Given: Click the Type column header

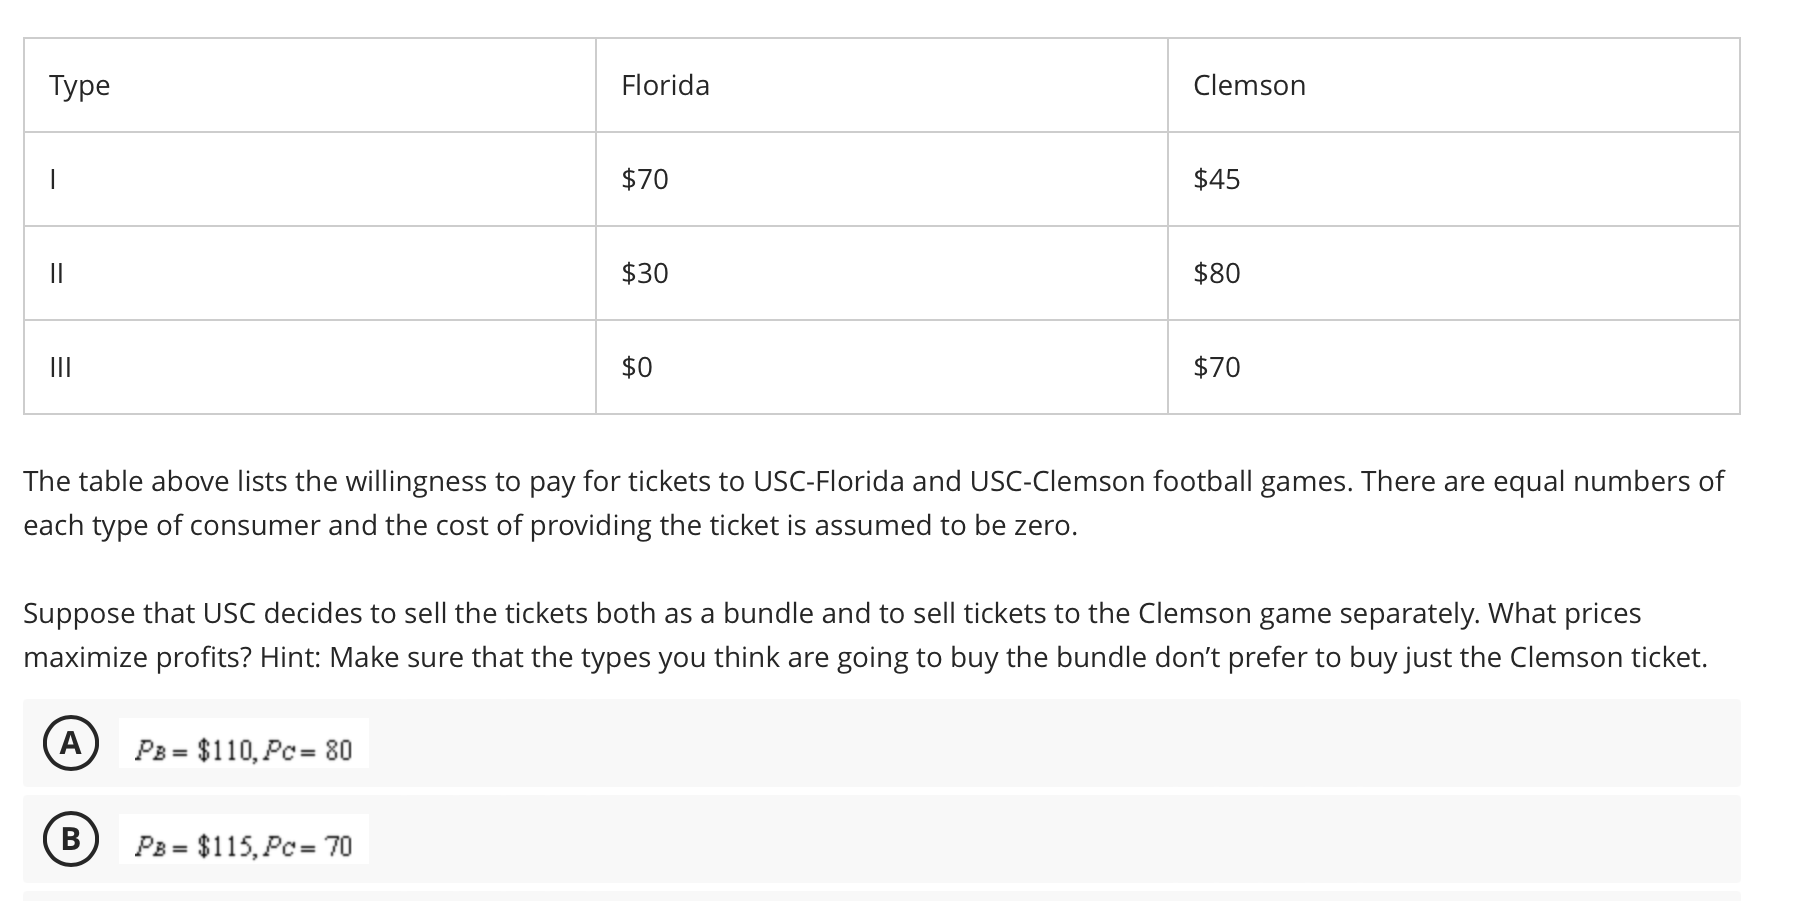Looking at the screenshot, I should click(x=80, y=85).
